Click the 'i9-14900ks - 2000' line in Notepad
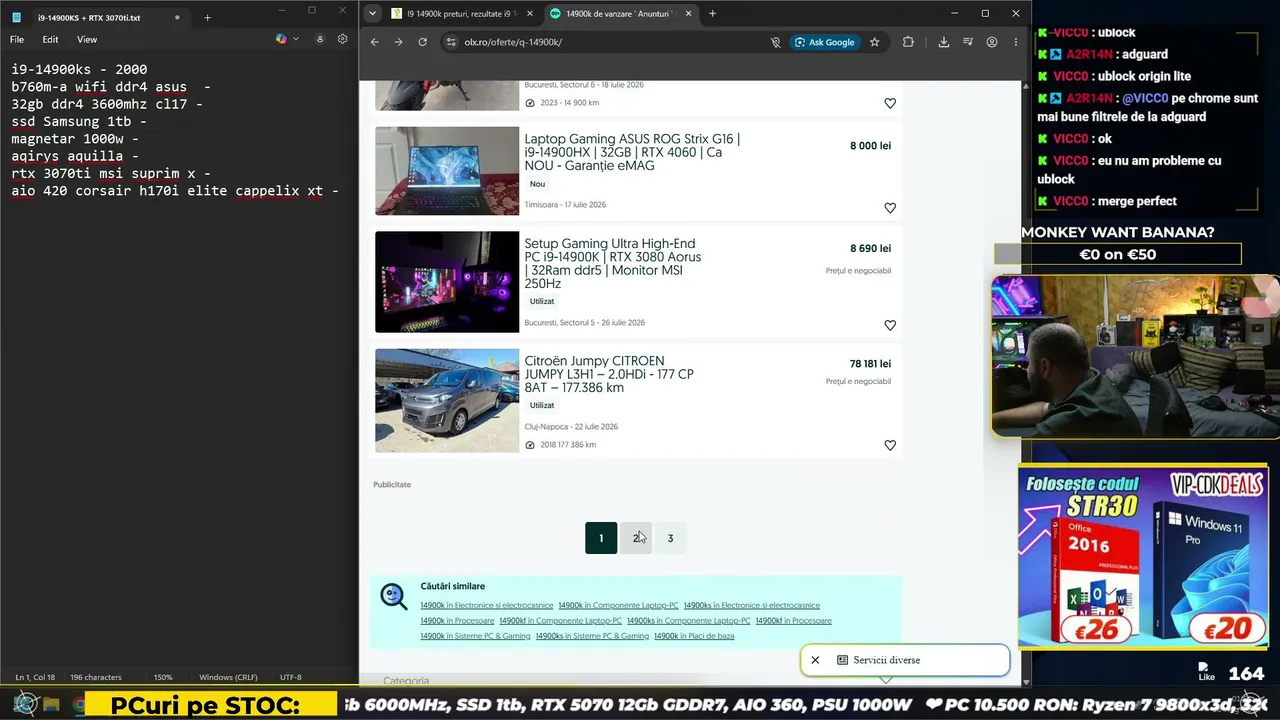The width and height of the screenshot is (1280, 720). click(x=80, y=70)
